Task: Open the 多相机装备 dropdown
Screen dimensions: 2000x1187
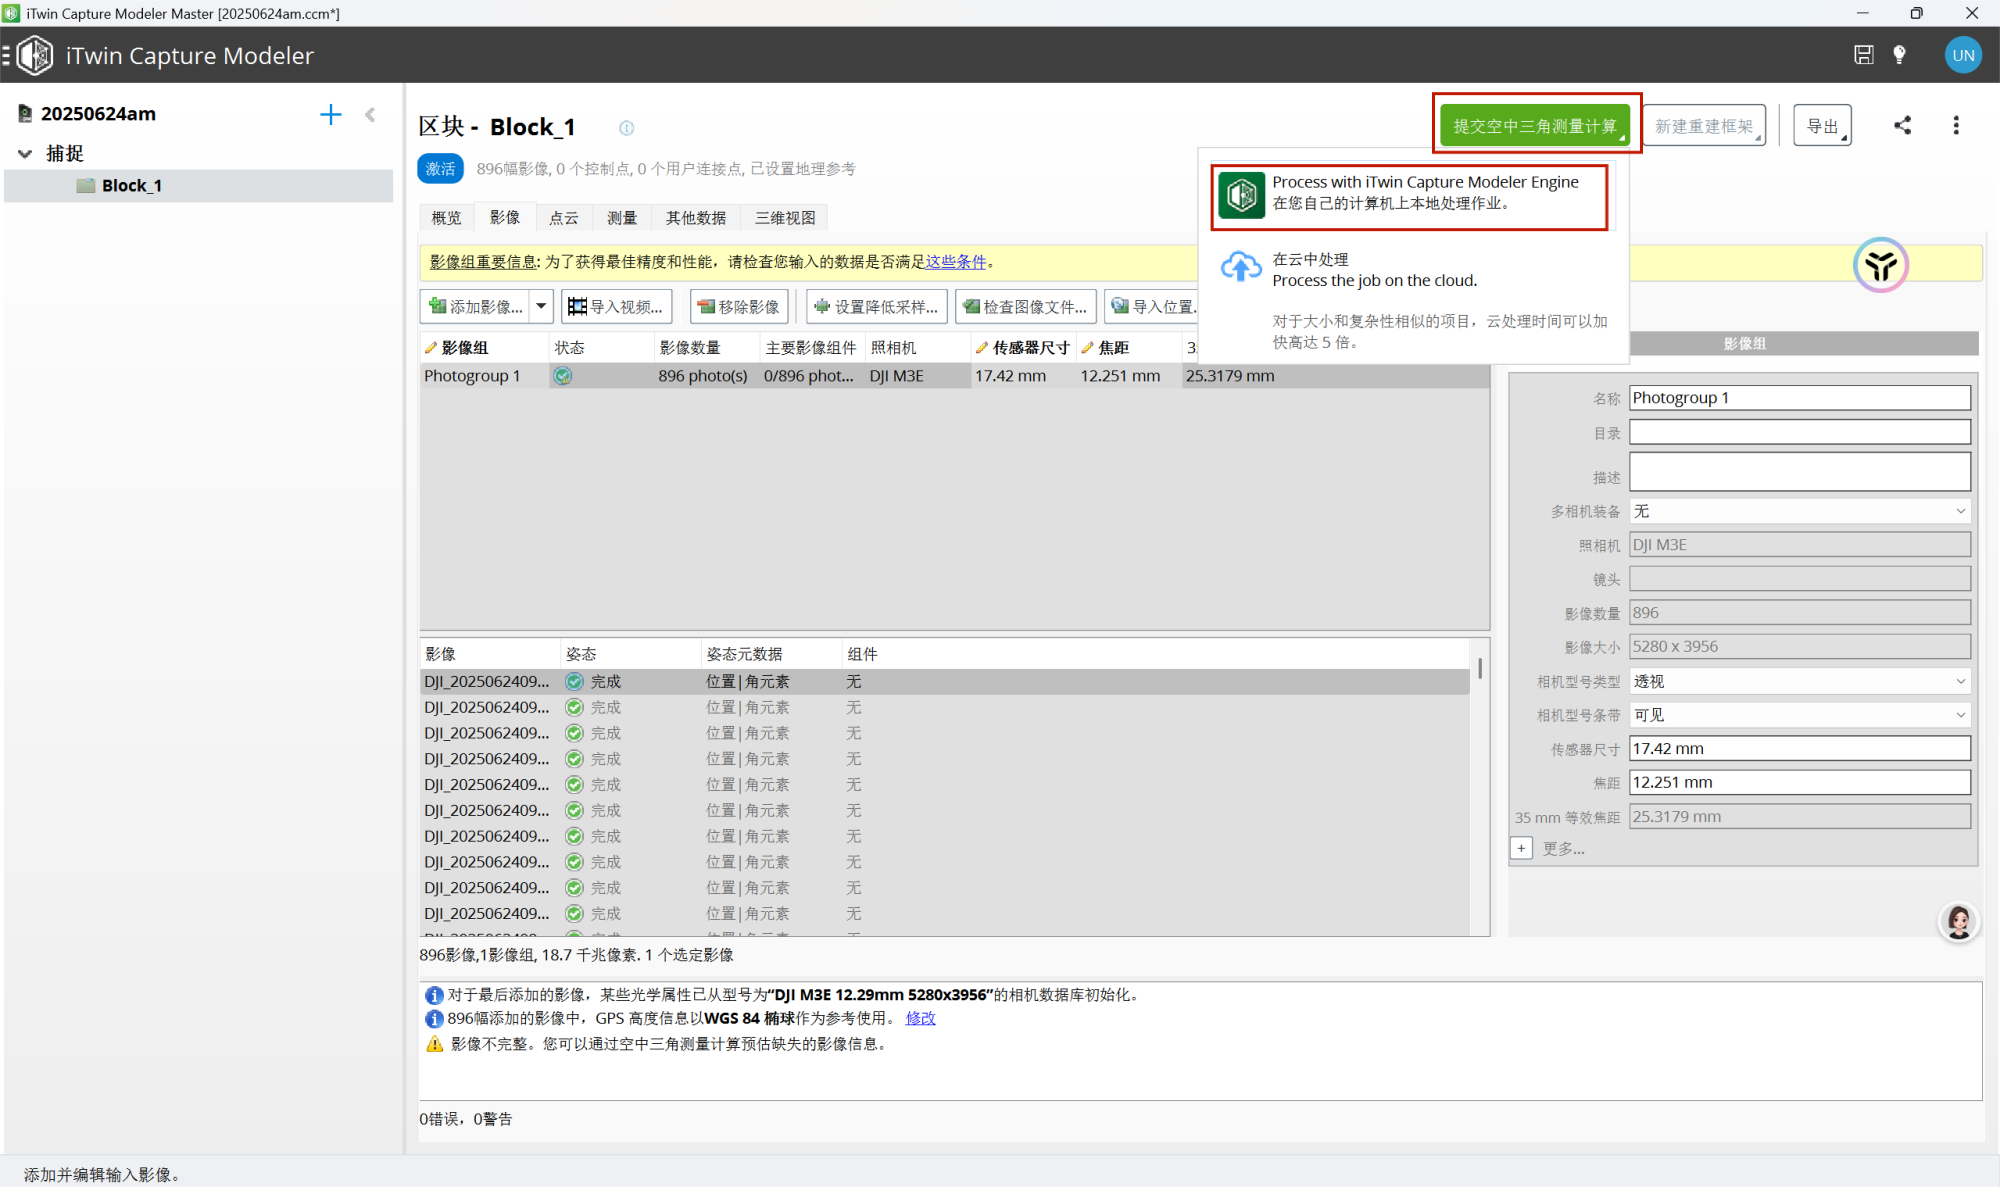Action: click(1800, 511)
